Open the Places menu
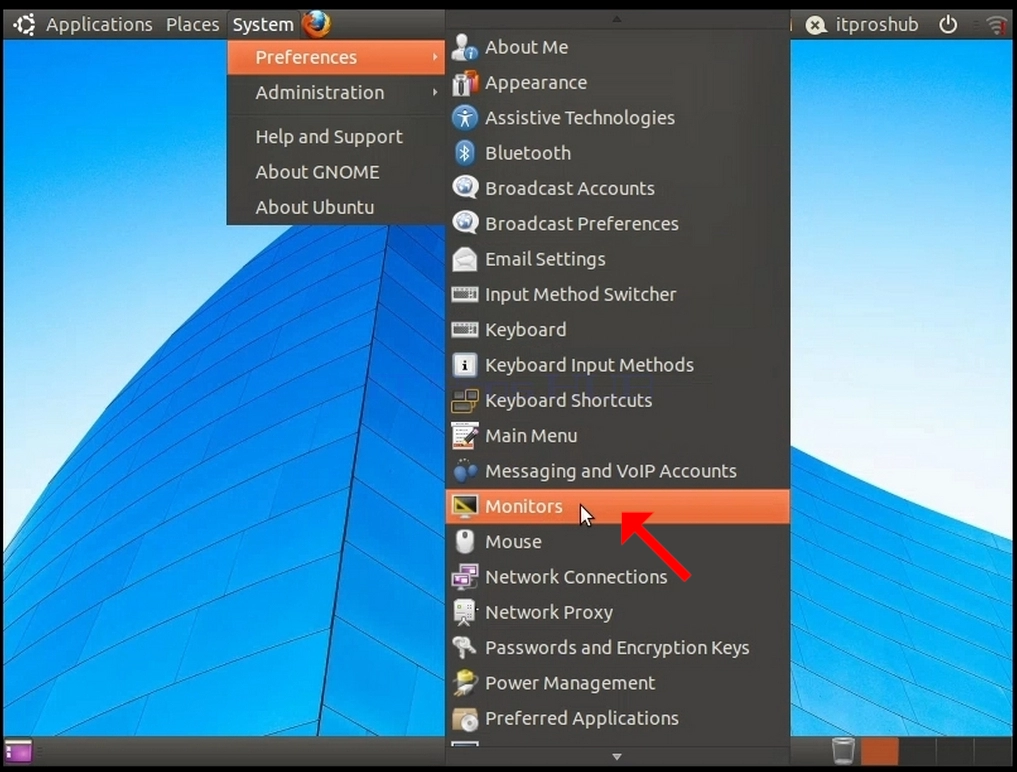The width and height of the screenshot is (1017, 772). [x=192, y=25]
